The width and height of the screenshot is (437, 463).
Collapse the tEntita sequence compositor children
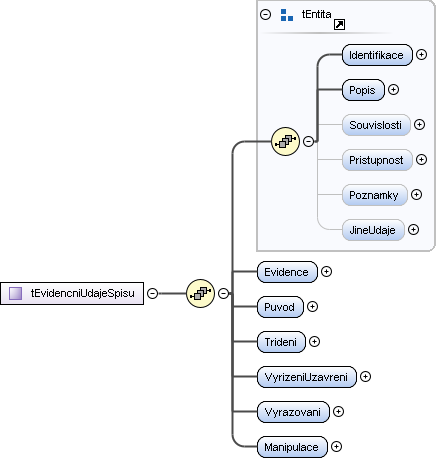[x=308, y=141]
